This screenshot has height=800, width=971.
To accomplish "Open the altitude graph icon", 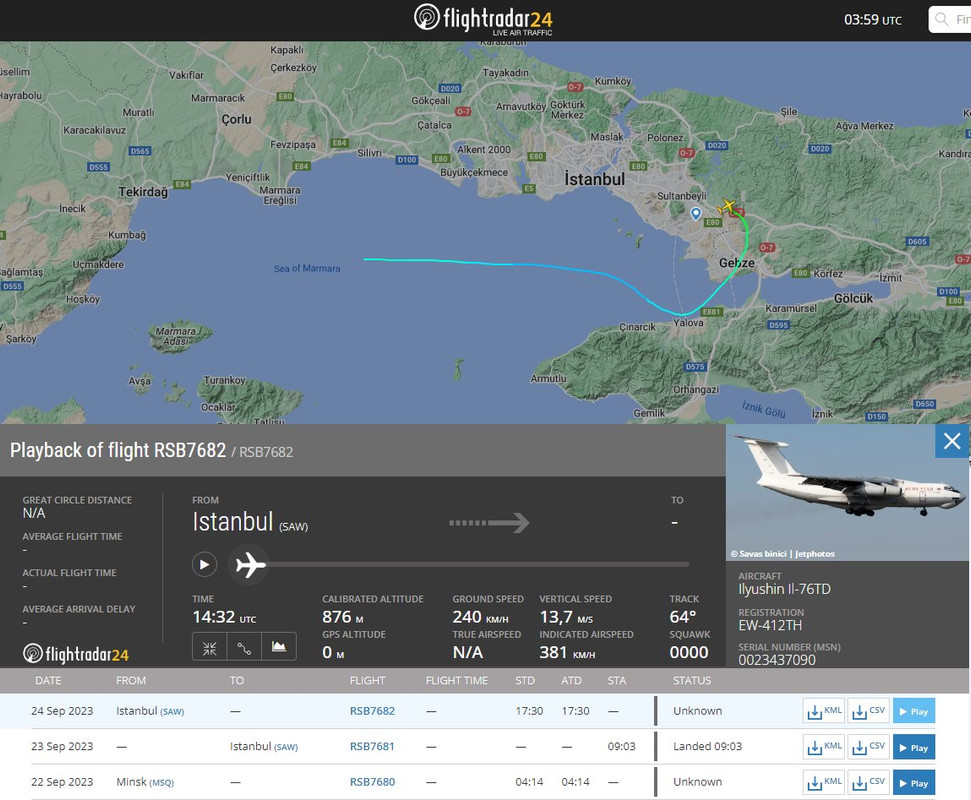I will click(x=279, y=648).
